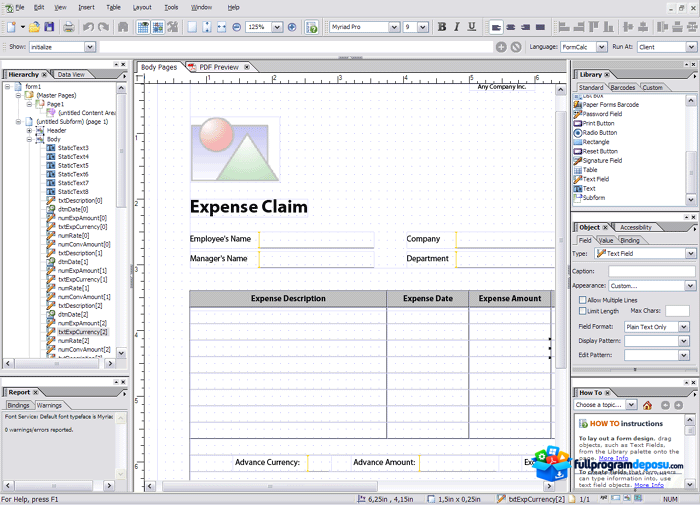
Task: Enable Allow Multiple Lines checkbox
Action: [x=583, y=300]
